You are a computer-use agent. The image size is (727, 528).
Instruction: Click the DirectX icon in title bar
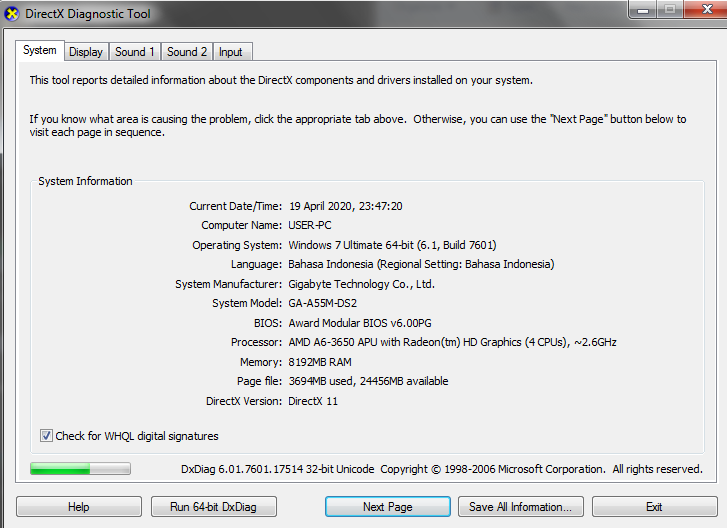tap(12, 14)
